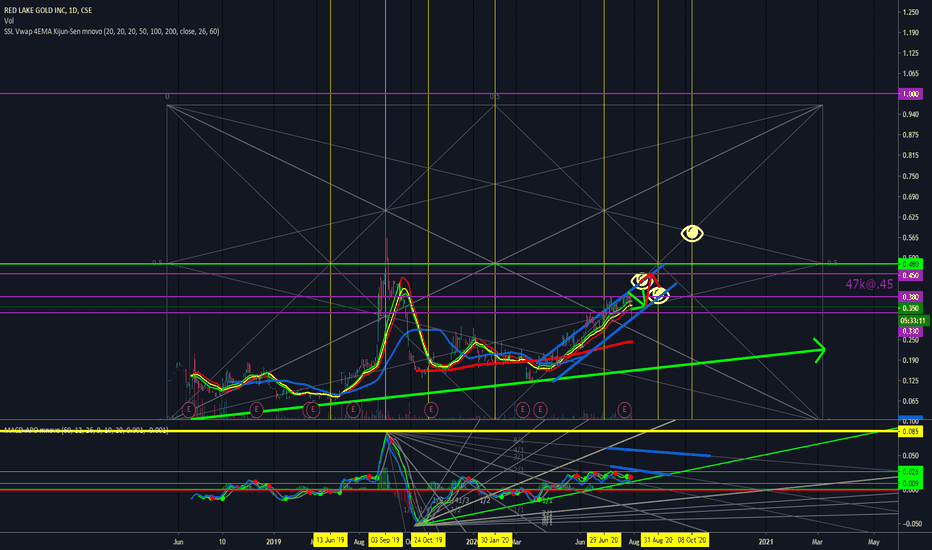The height and width of the screenshot is (550, 932).
Task: Click the green 0.009 MACD level label
Action: [x=910, y=483]
